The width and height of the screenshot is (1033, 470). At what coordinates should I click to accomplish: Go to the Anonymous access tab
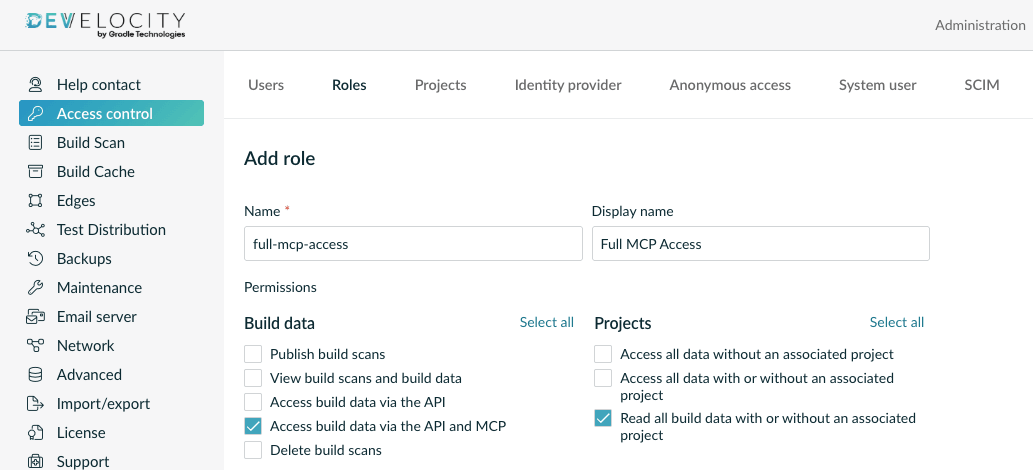pyautogui.click(x=730, y=85)
